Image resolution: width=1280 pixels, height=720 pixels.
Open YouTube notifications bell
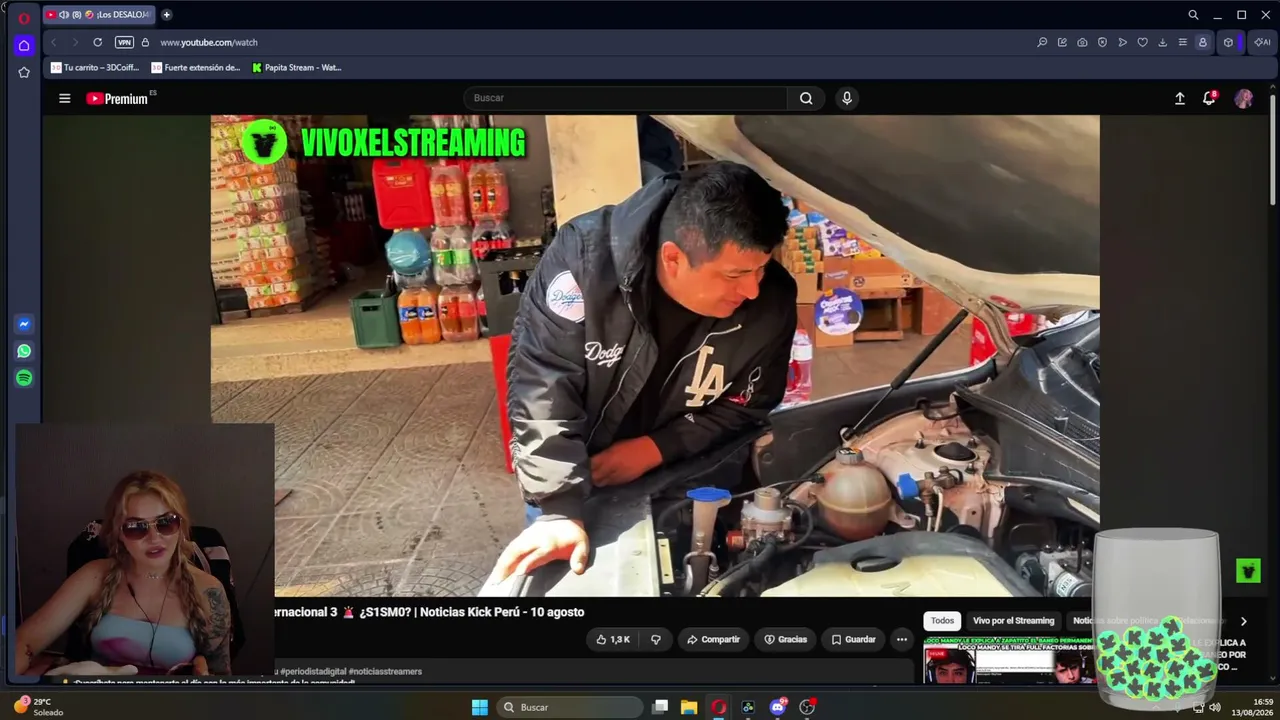[1209, 98]
